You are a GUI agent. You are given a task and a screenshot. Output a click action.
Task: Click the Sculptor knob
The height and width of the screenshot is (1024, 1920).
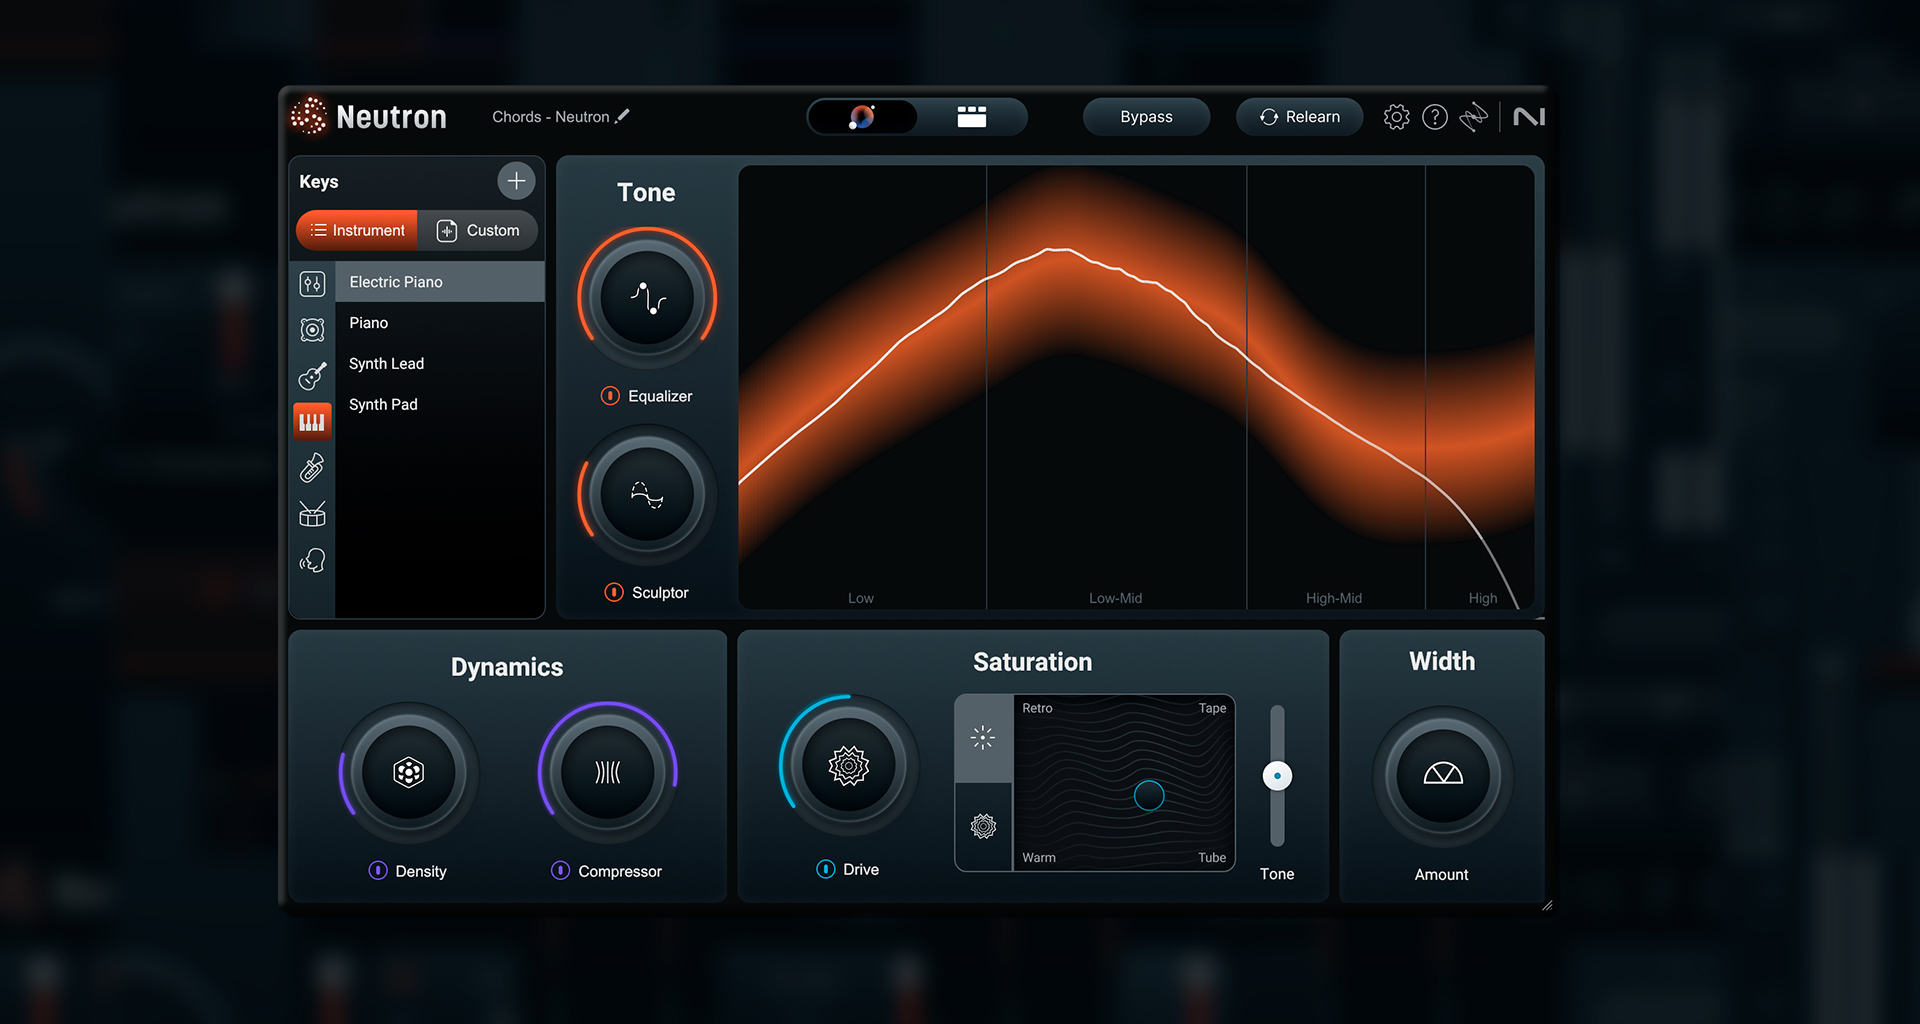647,495
